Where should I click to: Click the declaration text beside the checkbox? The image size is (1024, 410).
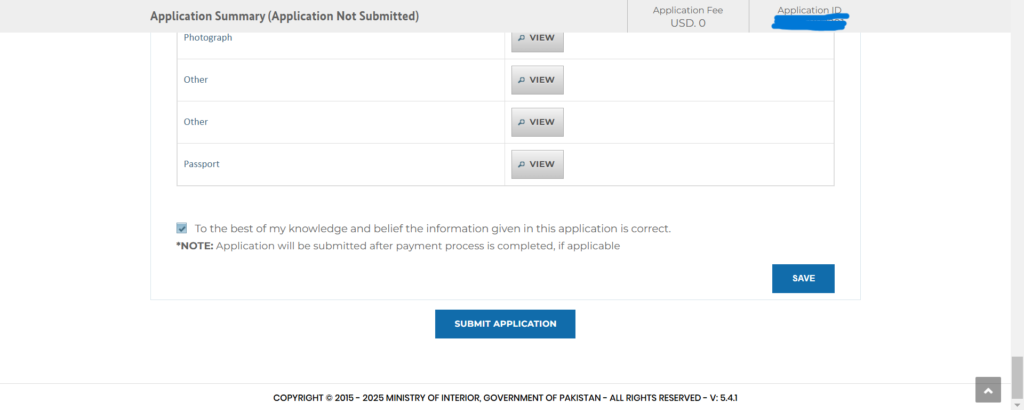432,228
